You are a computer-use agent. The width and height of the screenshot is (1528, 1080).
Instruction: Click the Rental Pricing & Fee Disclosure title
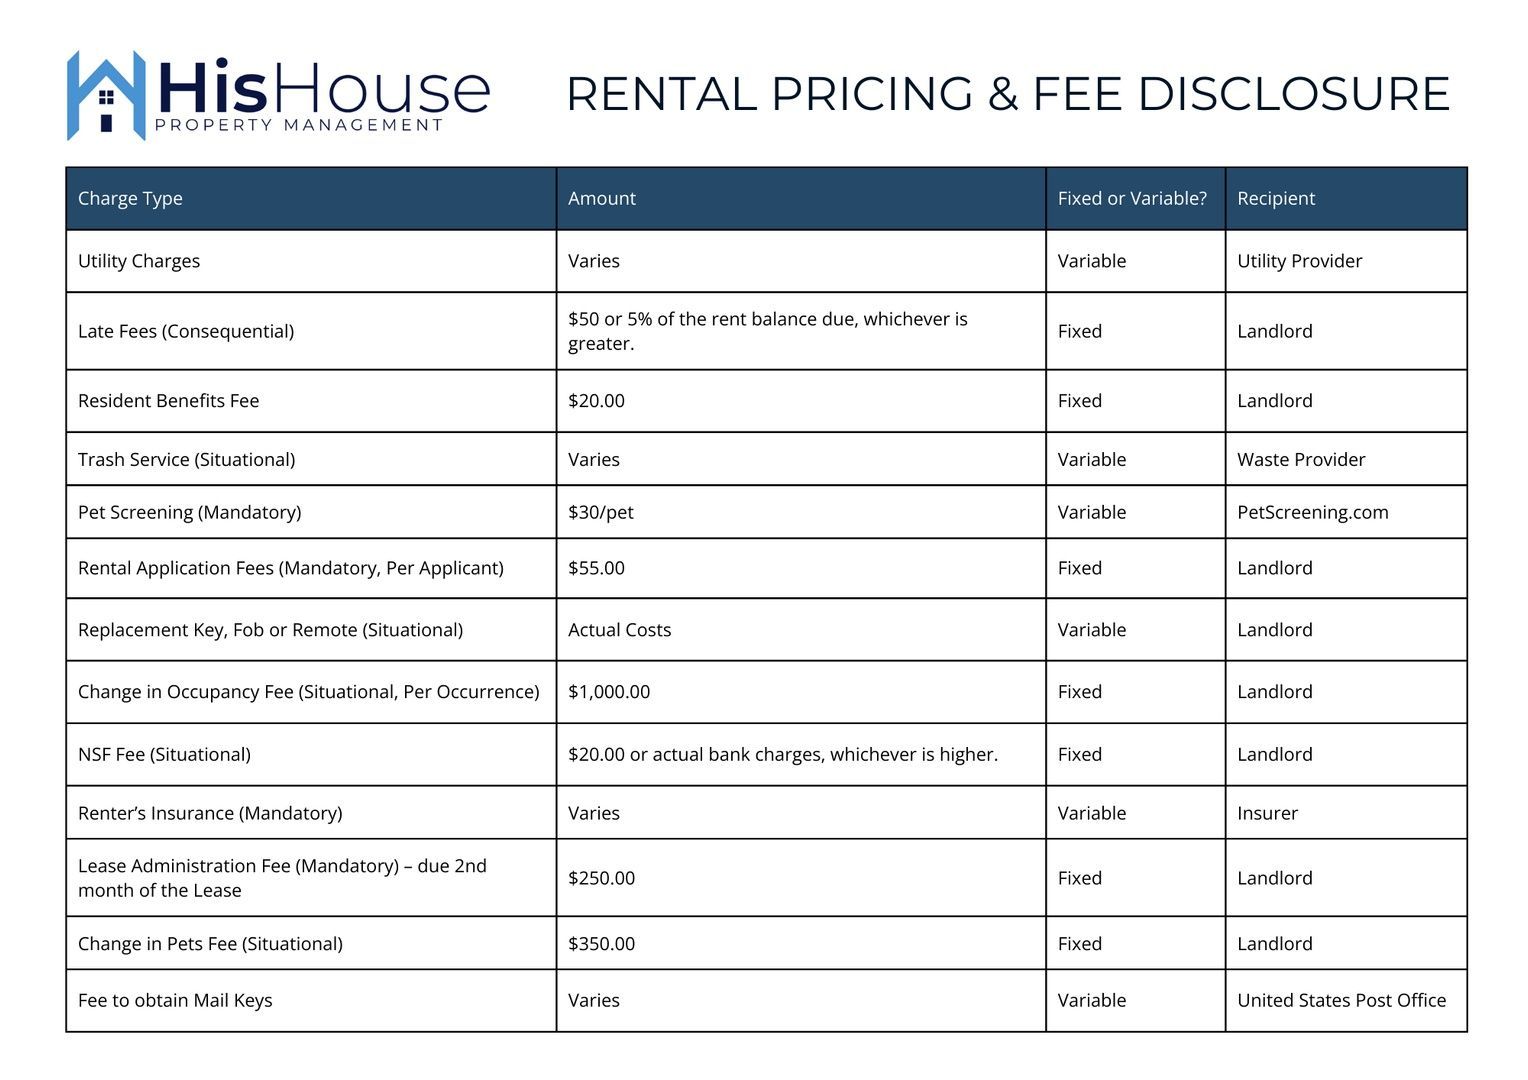(1007, 94)
